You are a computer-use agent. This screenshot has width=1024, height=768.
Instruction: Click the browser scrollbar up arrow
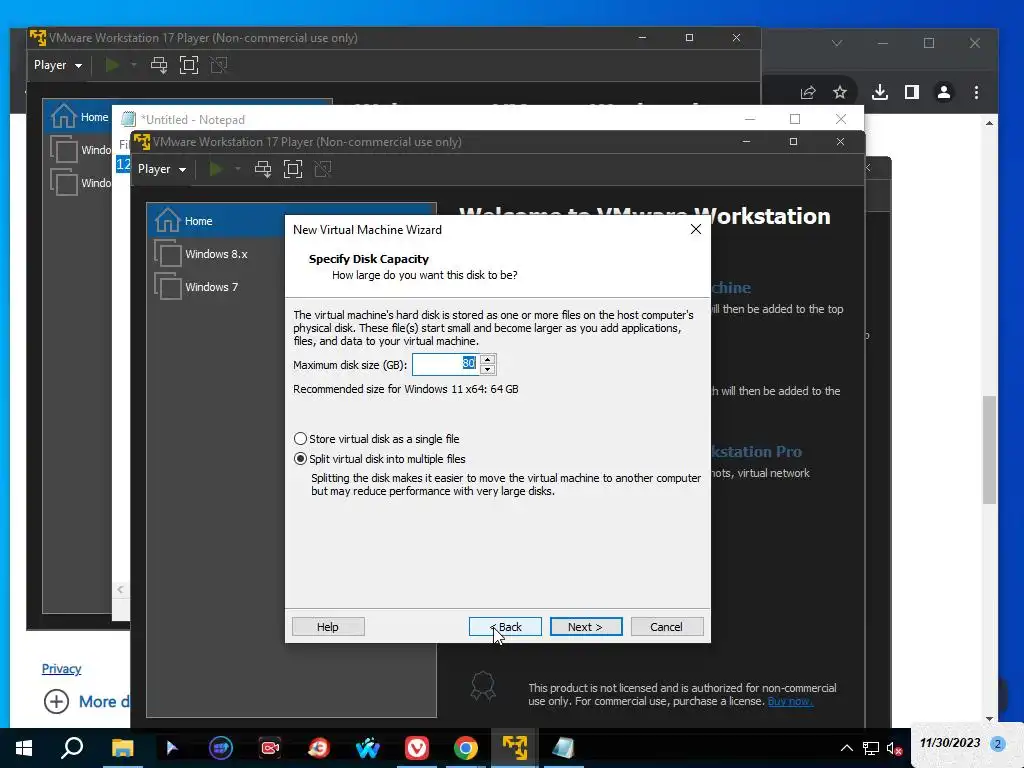point(990,123)
